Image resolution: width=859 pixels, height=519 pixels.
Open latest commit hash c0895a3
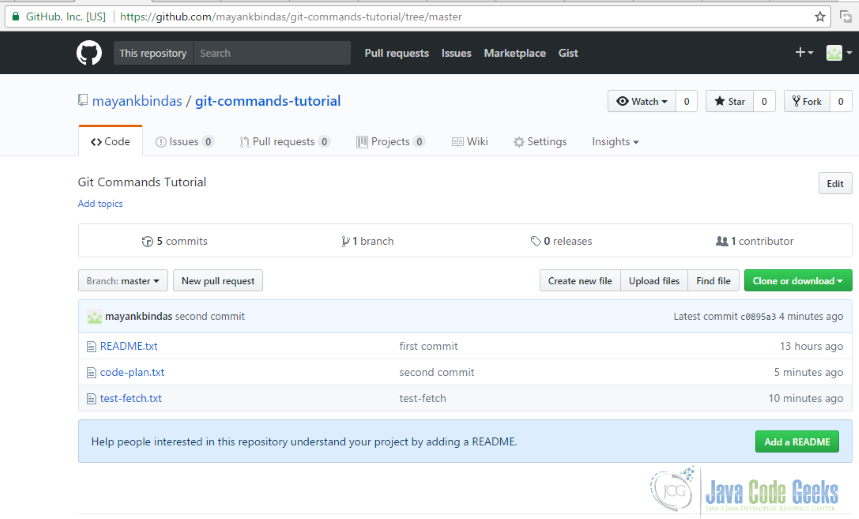[x=758, y=317]
